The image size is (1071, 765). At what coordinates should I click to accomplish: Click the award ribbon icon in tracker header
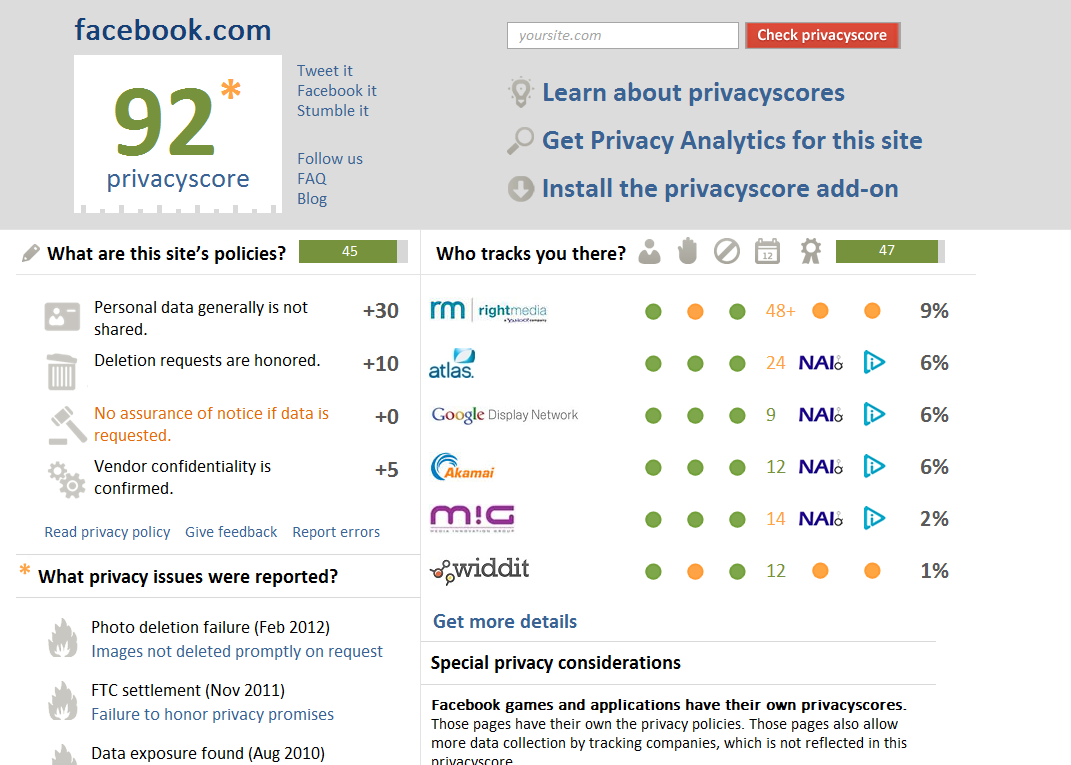811,251
